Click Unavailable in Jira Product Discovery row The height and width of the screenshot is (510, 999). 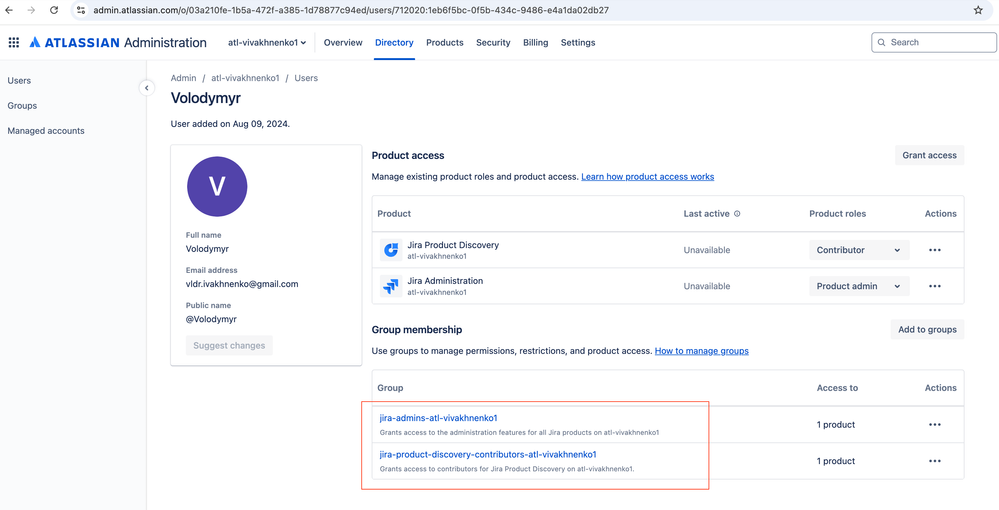(707, 250)
